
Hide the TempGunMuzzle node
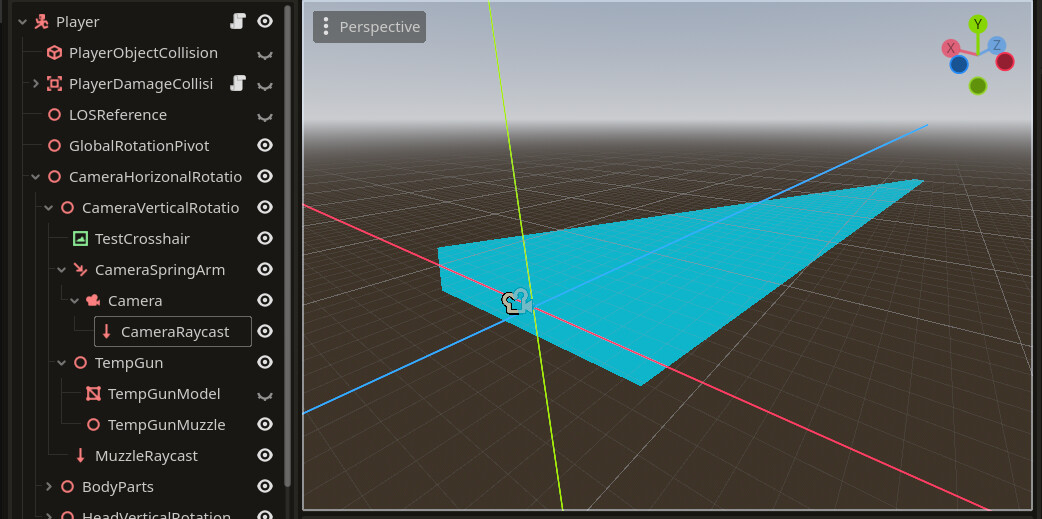click(265, 425)
